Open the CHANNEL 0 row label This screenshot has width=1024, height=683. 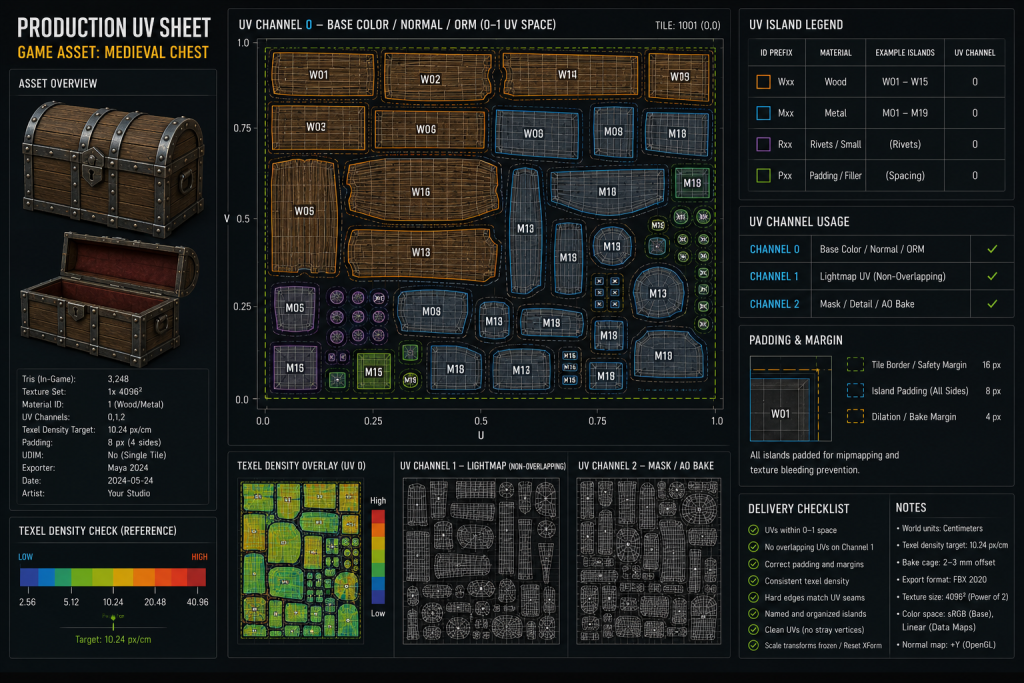pos(775,249)
